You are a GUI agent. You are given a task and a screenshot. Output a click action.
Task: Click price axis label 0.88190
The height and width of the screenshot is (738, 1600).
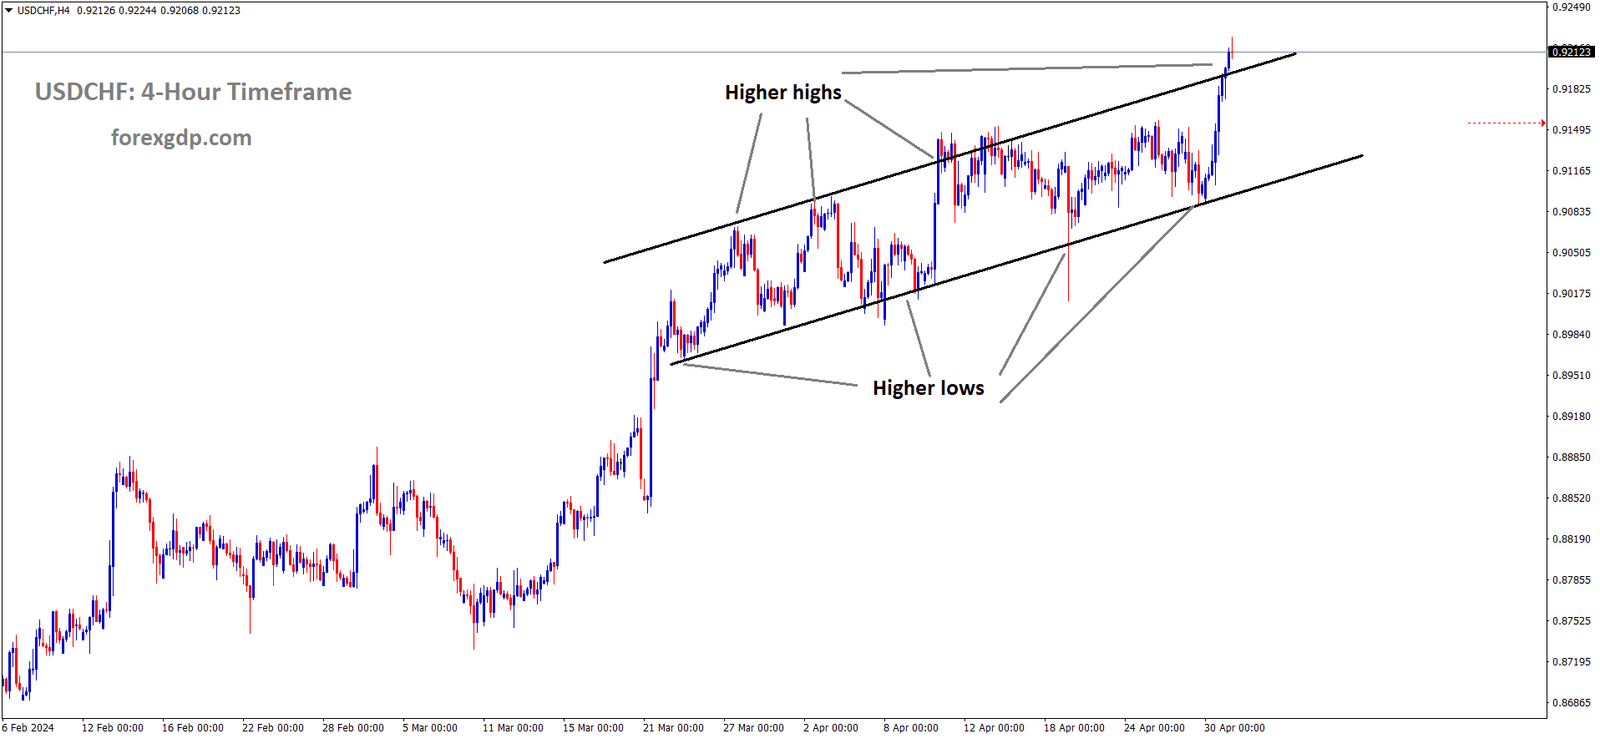1571,539
